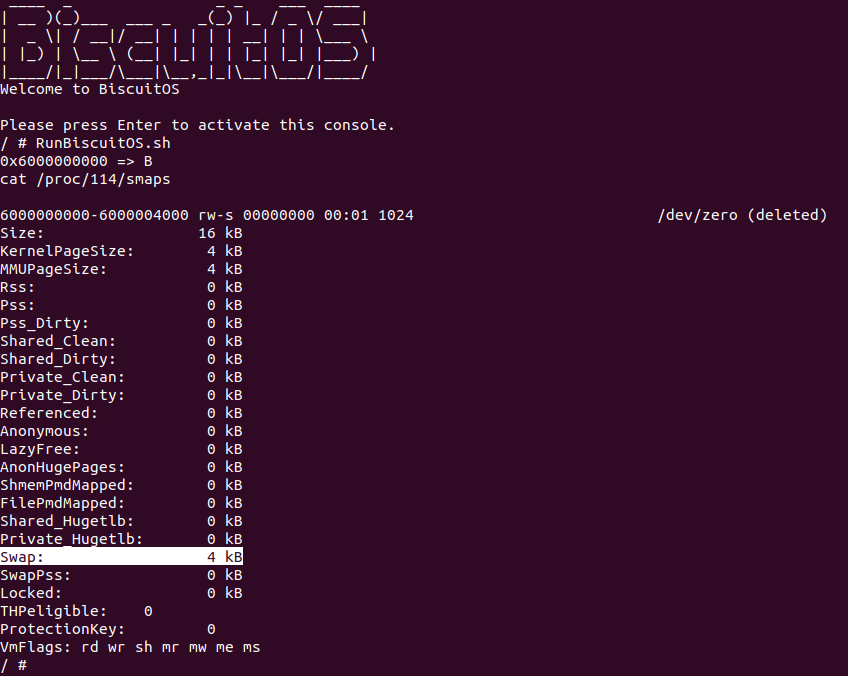Click the 'Locked:' label

[32, 593]
